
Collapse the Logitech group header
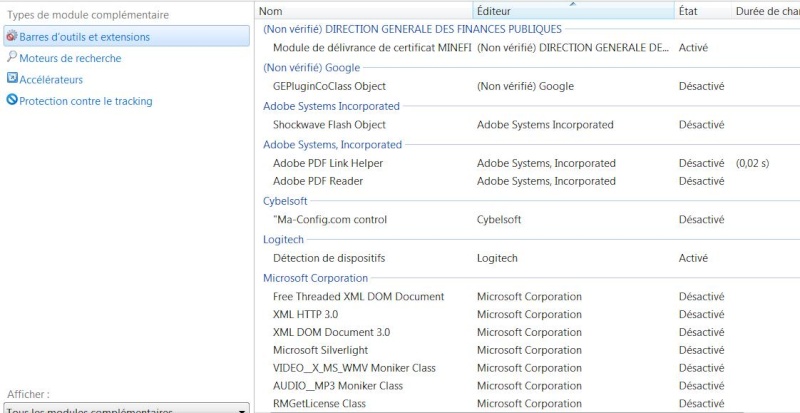point(283,239)
